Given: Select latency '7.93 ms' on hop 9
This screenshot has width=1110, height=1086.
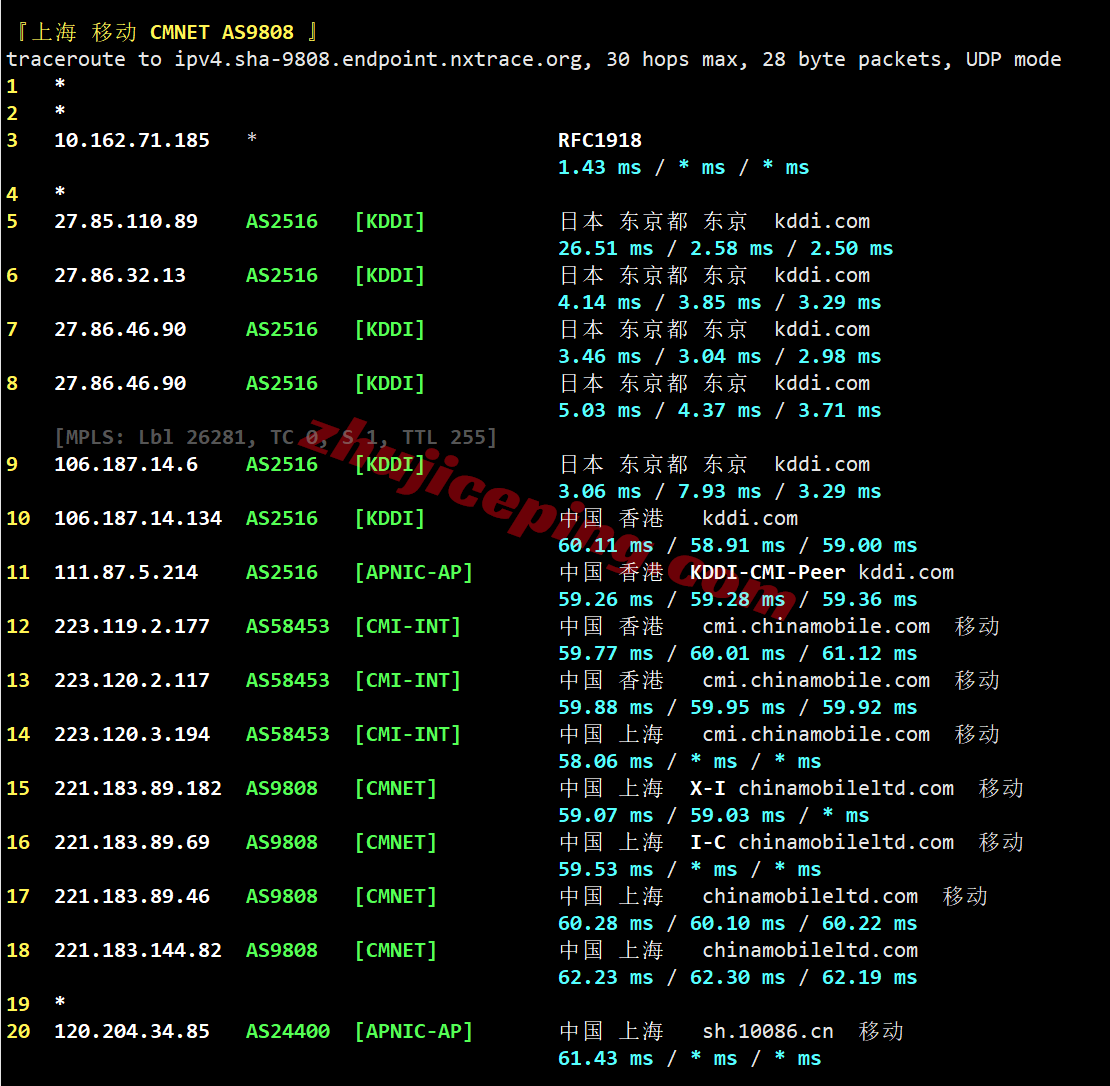Looking at the screenshot, I should tap(719, 491).
